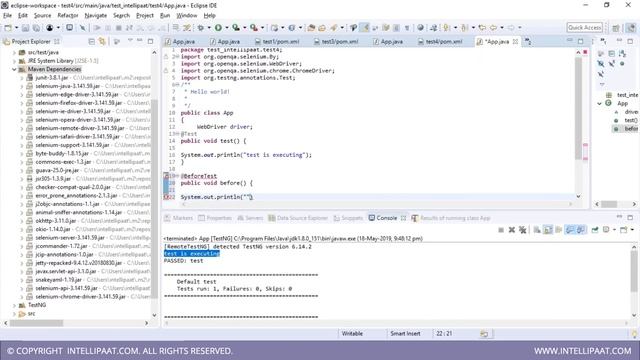This screenshot has height=360, width=640.
Task: Toggle Show Console on standard out change
Action: 569,230
